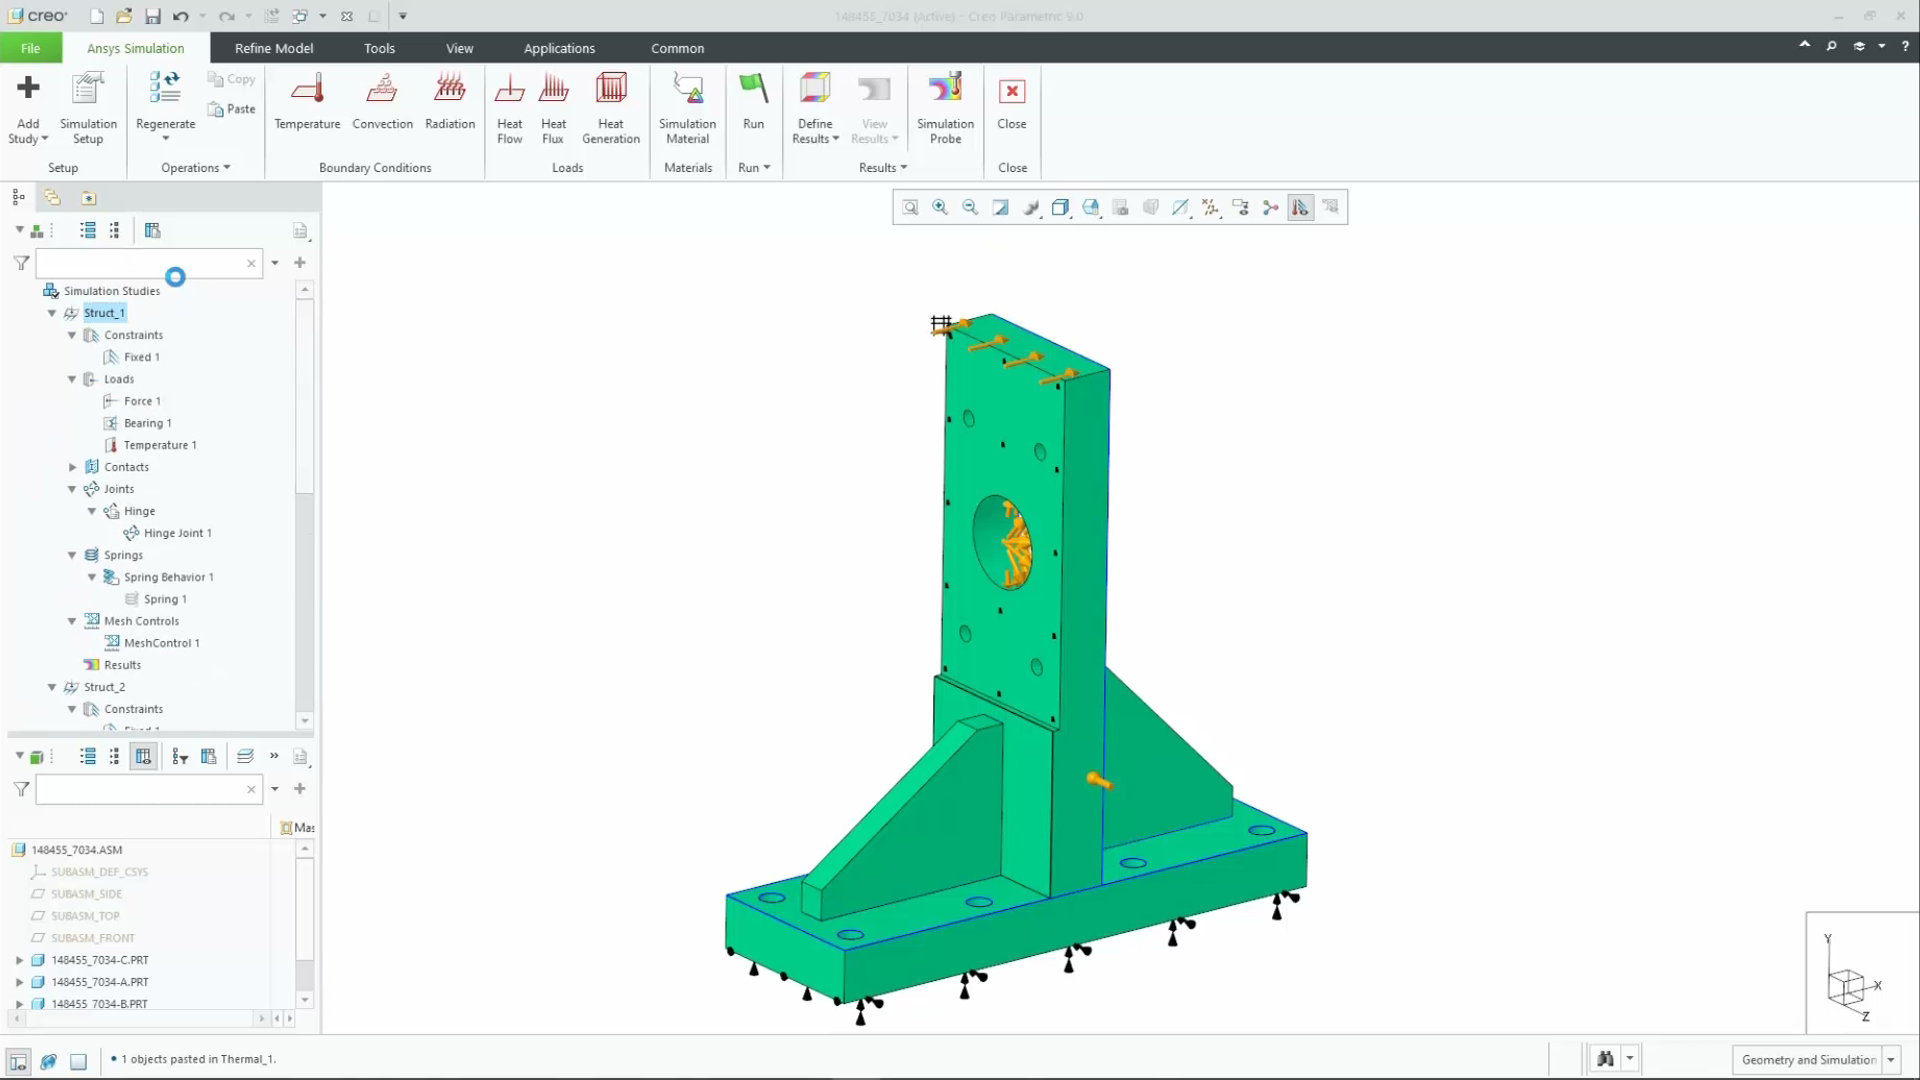
Task: Switch to the Tools tab
Action: tap(379, 48)
